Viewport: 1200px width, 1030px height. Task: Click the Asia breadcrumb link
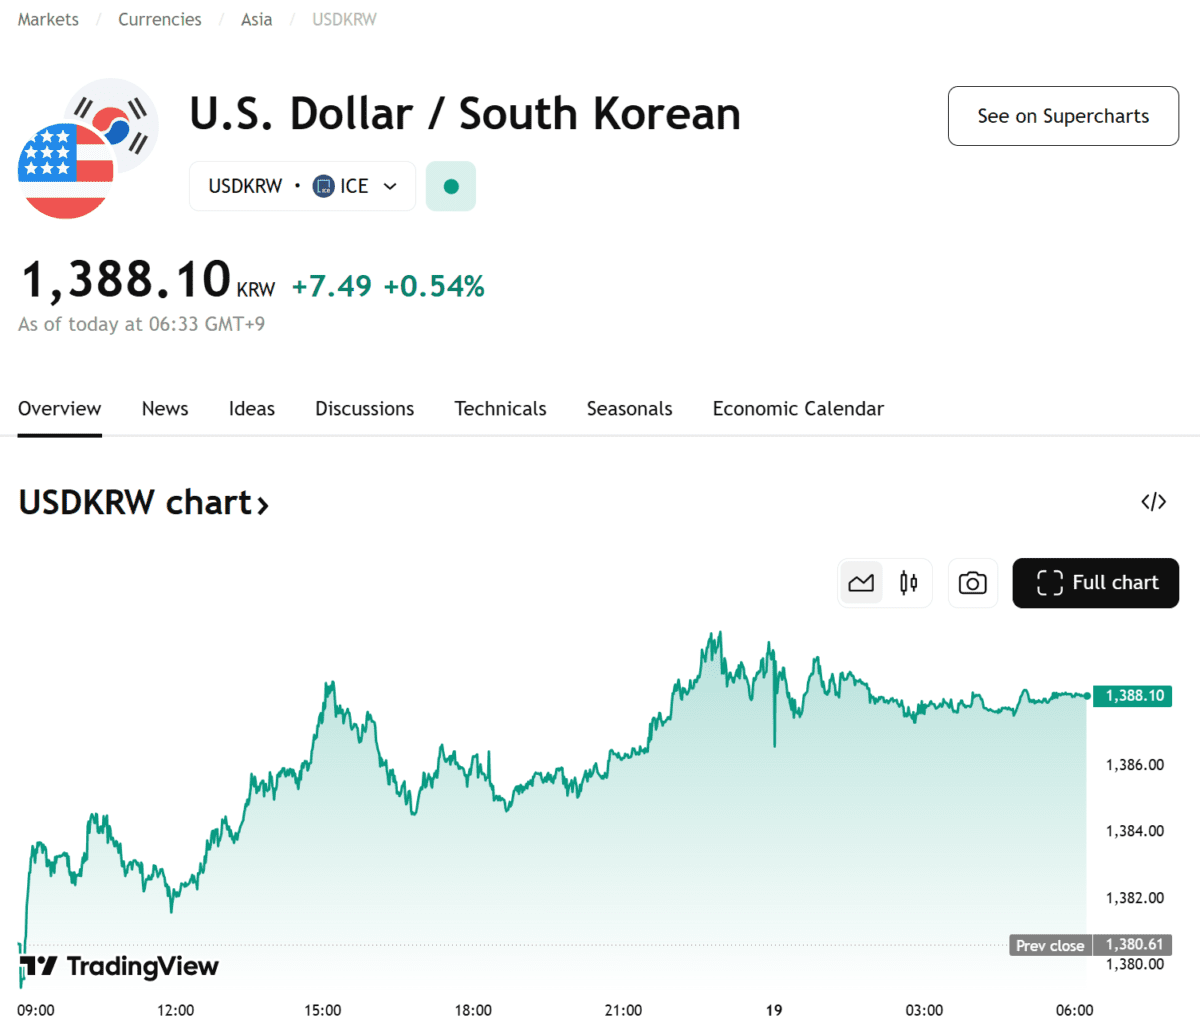[x=256, y=19]
